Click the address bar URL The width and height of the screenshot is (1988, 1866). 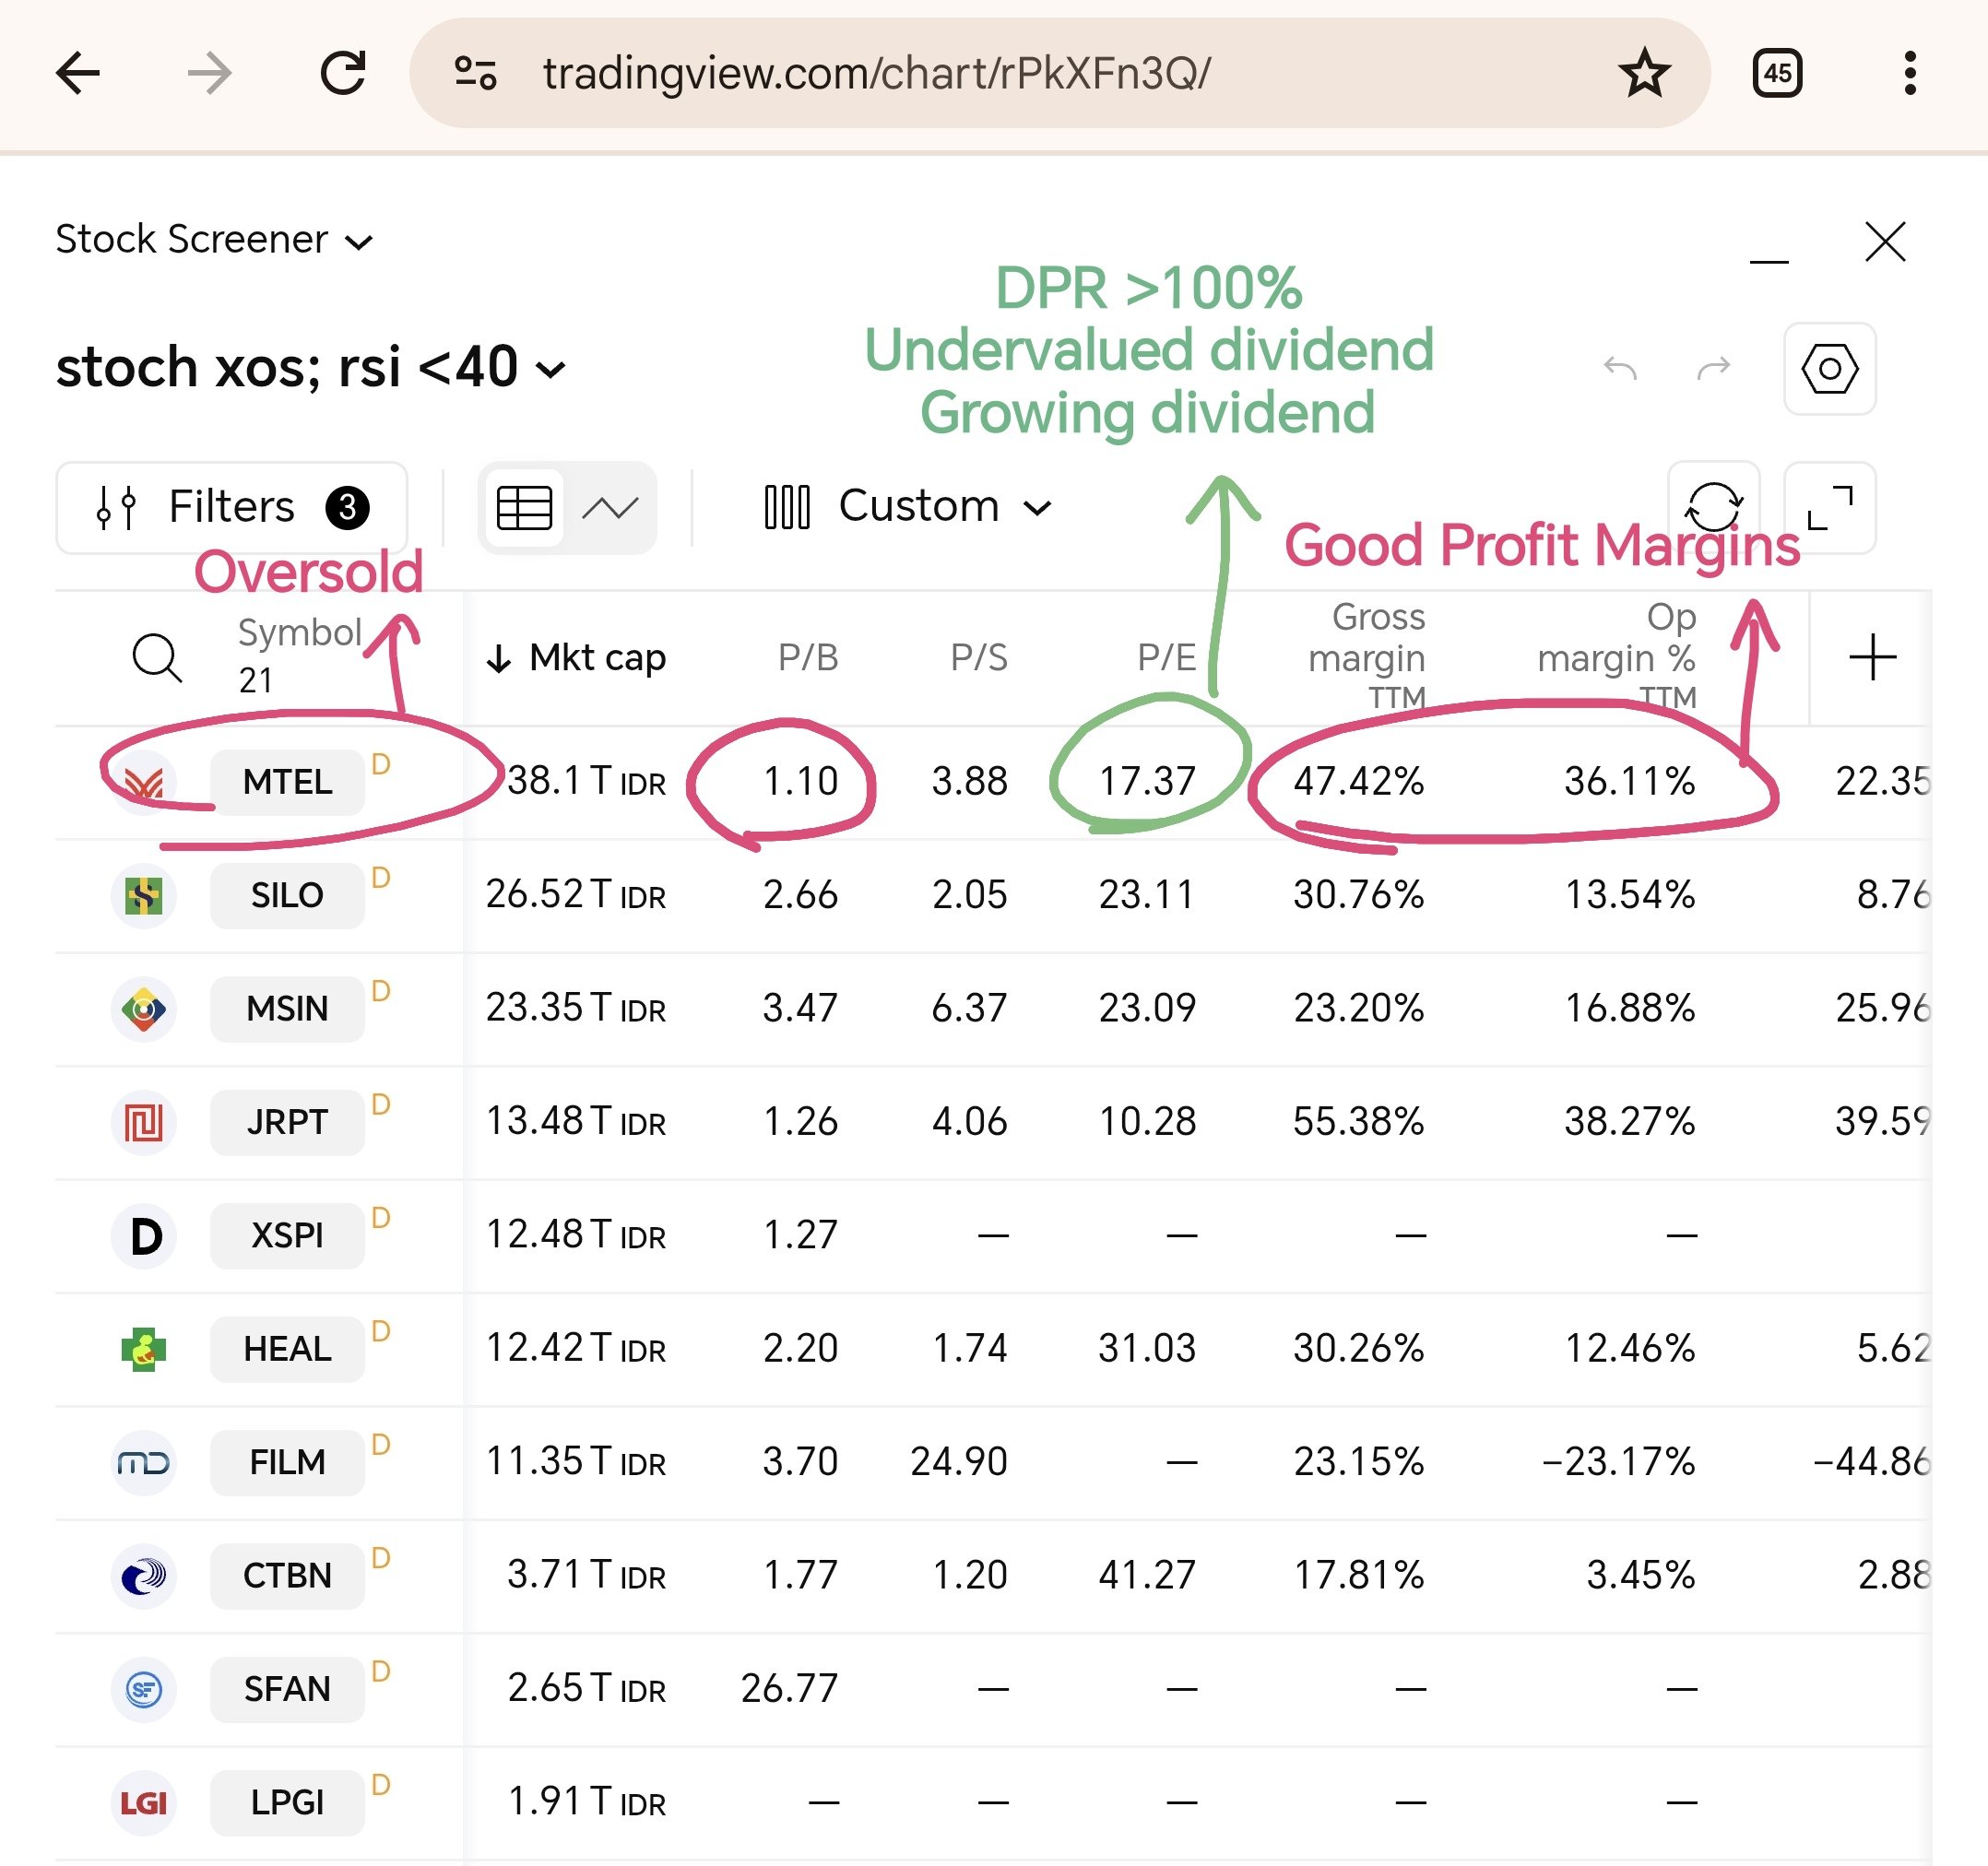point(876,73)
